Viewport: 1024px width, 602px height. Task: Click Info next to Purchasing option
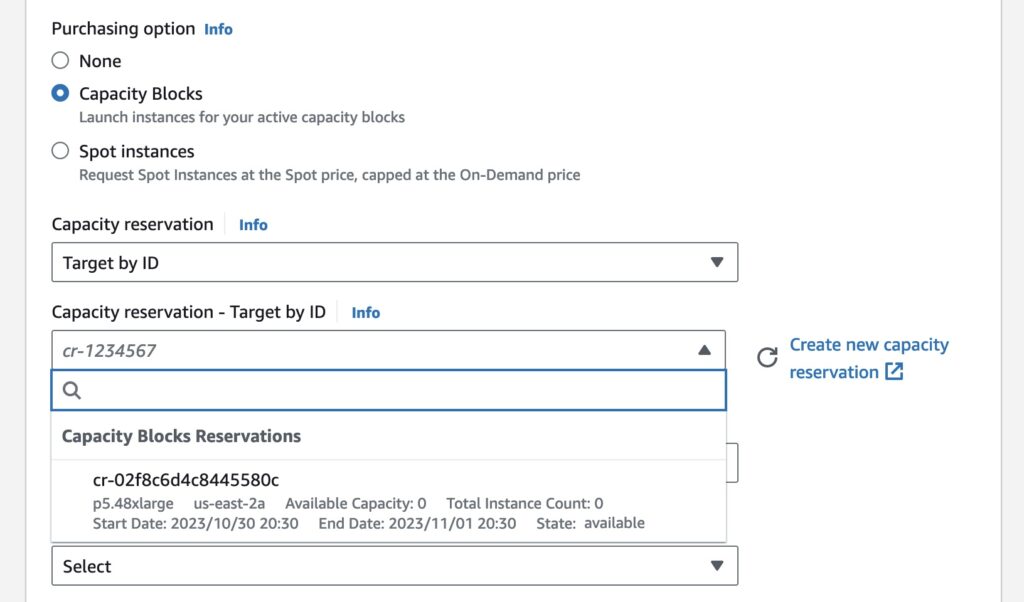coord(218,29)
